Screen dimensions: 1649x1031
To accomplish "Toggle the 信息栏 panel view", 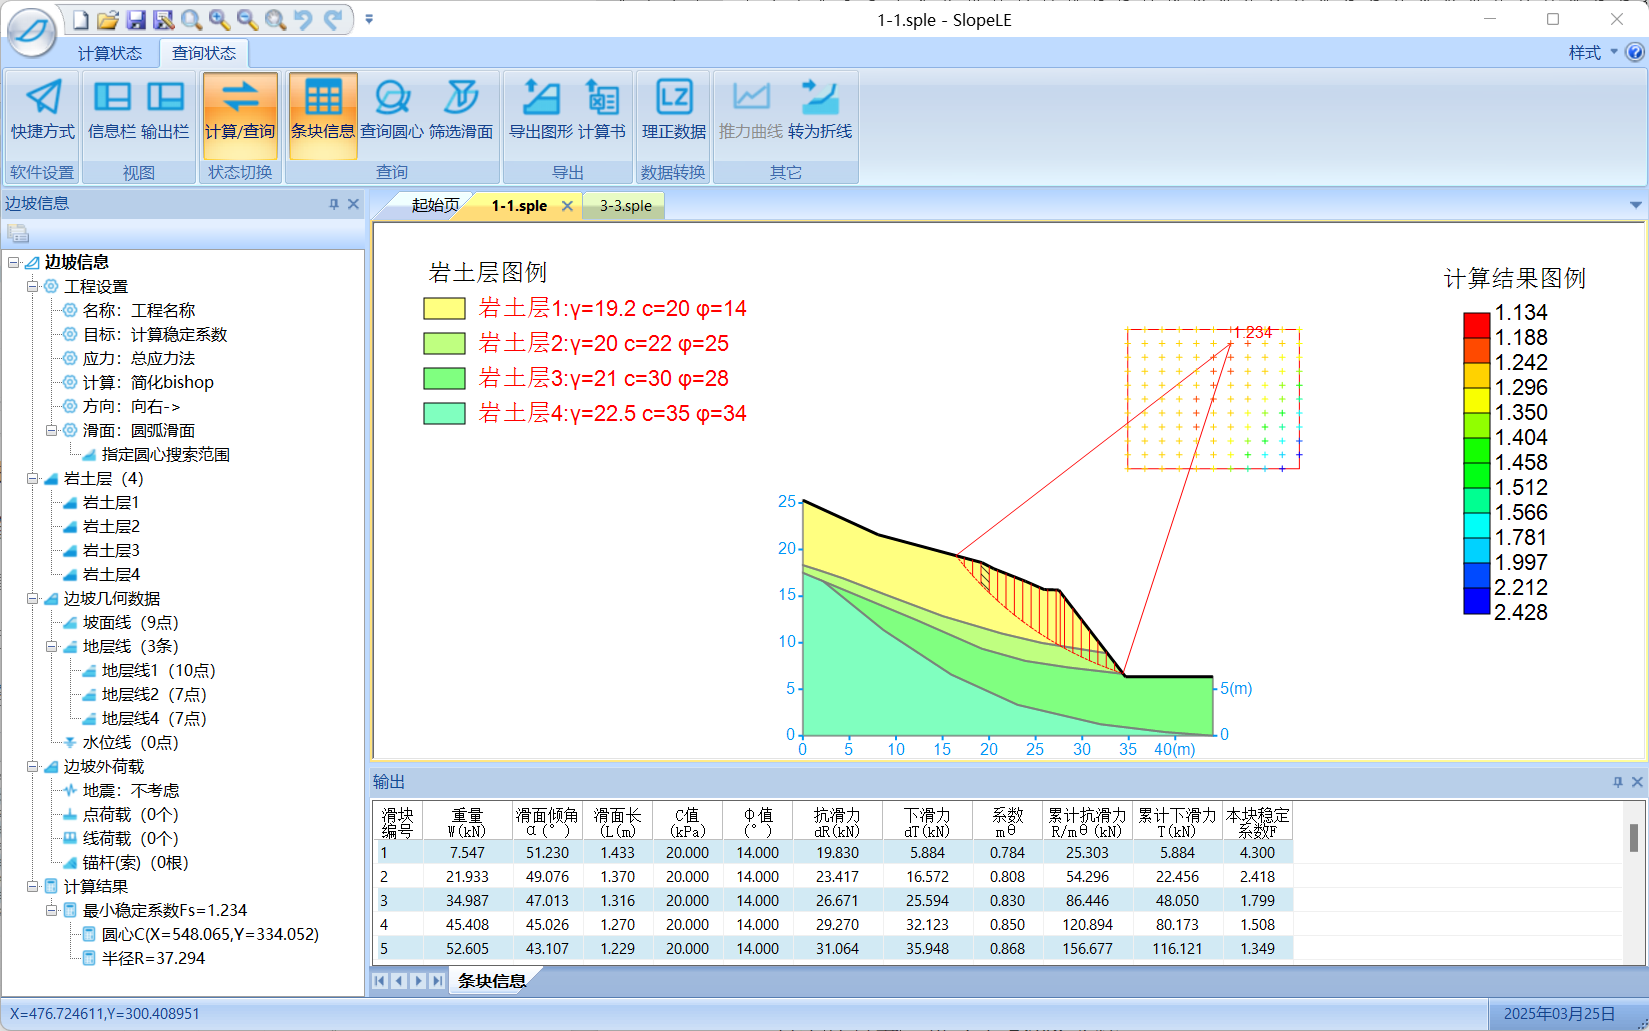I will [112, 111].
